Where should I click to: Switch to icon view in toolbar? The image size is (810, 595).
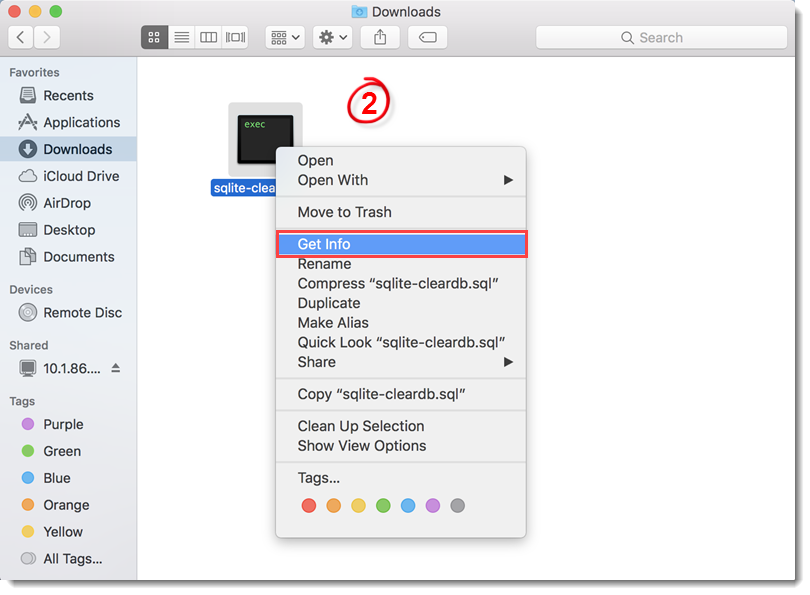(154, 37)
